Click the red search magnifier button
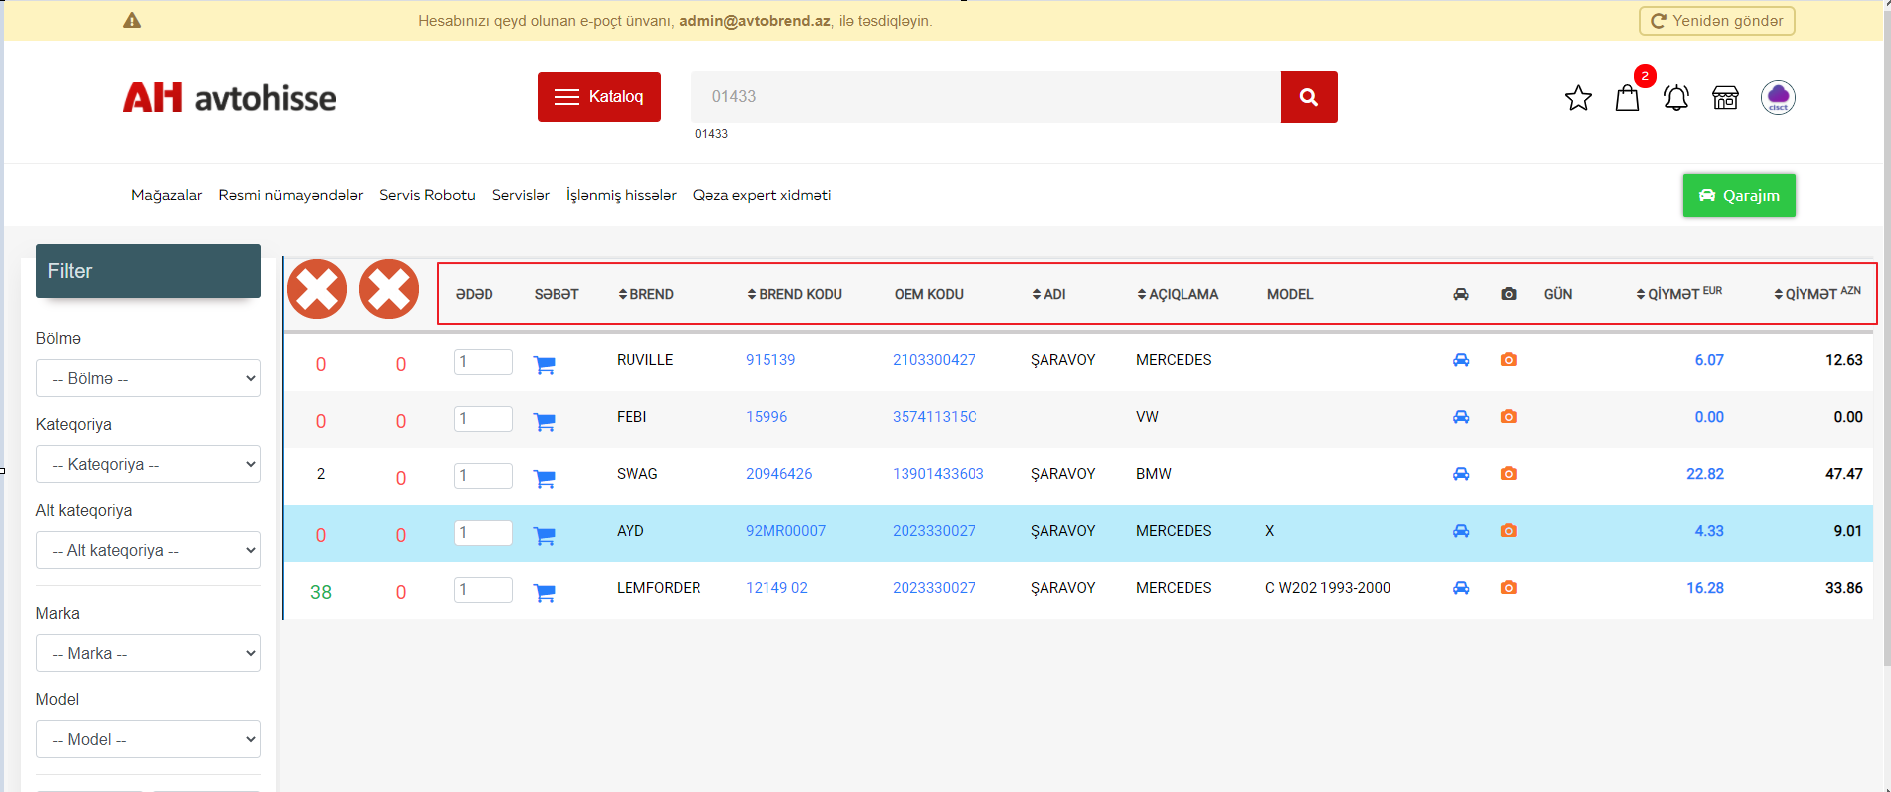This screenshot has width=1891, height=792. (1308, 97)
